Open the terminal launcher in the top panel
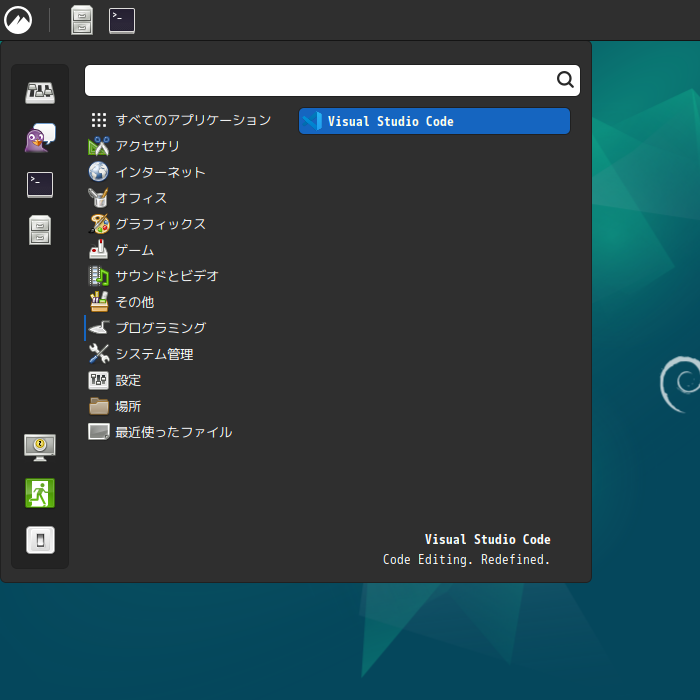700x700 pixels. click(122, 20)
